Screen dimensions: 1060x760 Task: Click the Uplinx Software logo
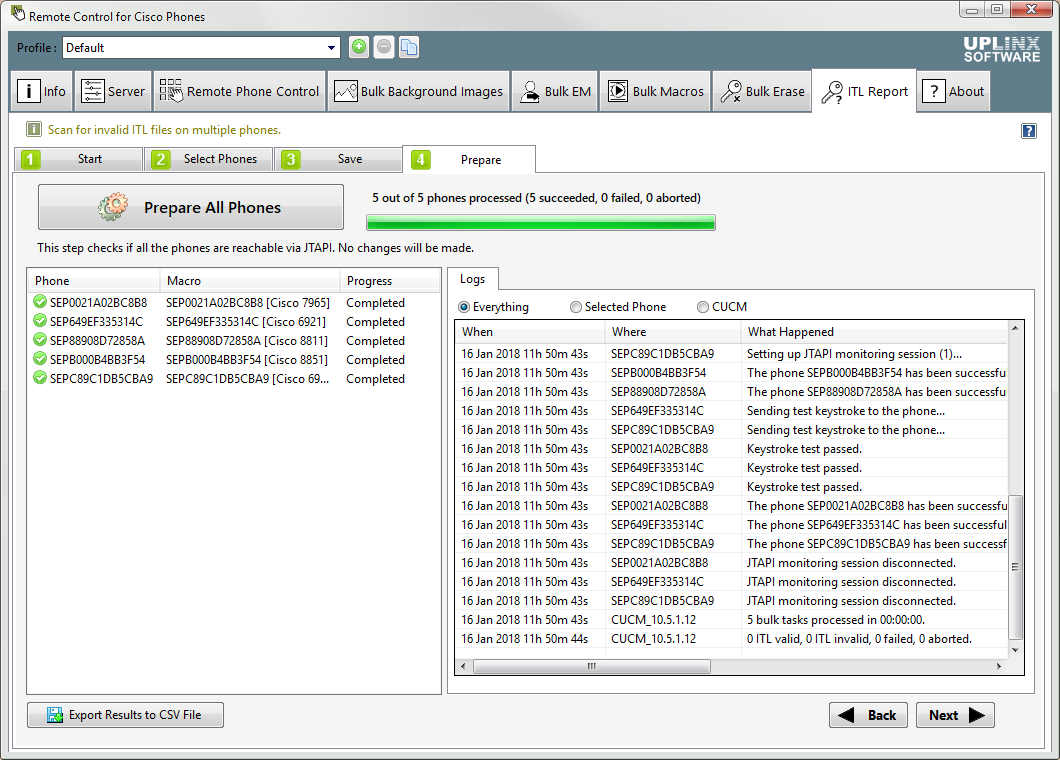1002,49
